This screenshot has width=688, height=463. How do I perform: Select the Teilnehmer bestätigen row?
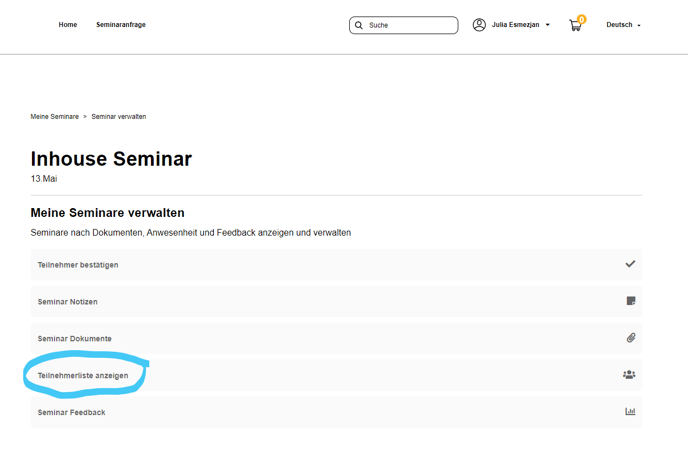(78, 265)
